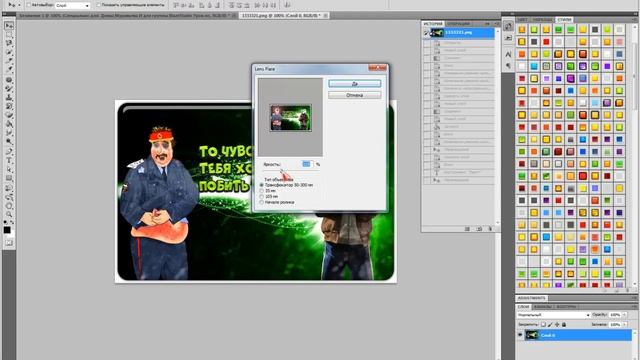This screenshot has width=640, height=360.
Task: Open collapsed Character panel icon
Action: (x=508, y=54)
